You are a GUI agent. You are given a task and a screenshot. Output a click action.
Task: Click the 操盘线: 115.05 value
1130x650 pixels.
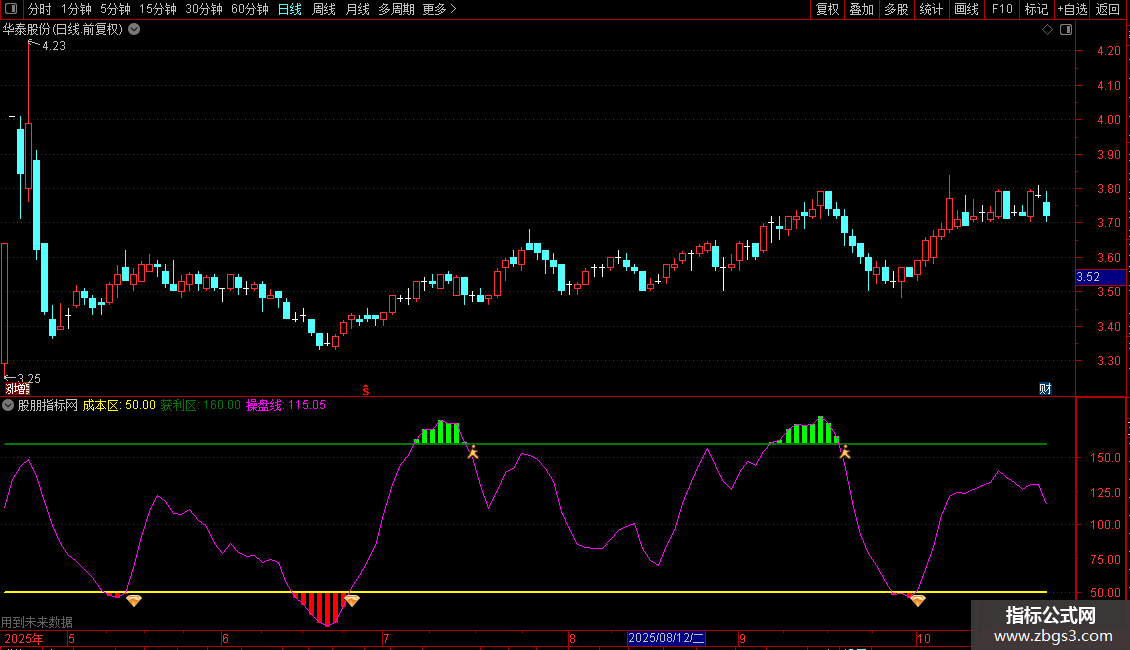(286, 405)
